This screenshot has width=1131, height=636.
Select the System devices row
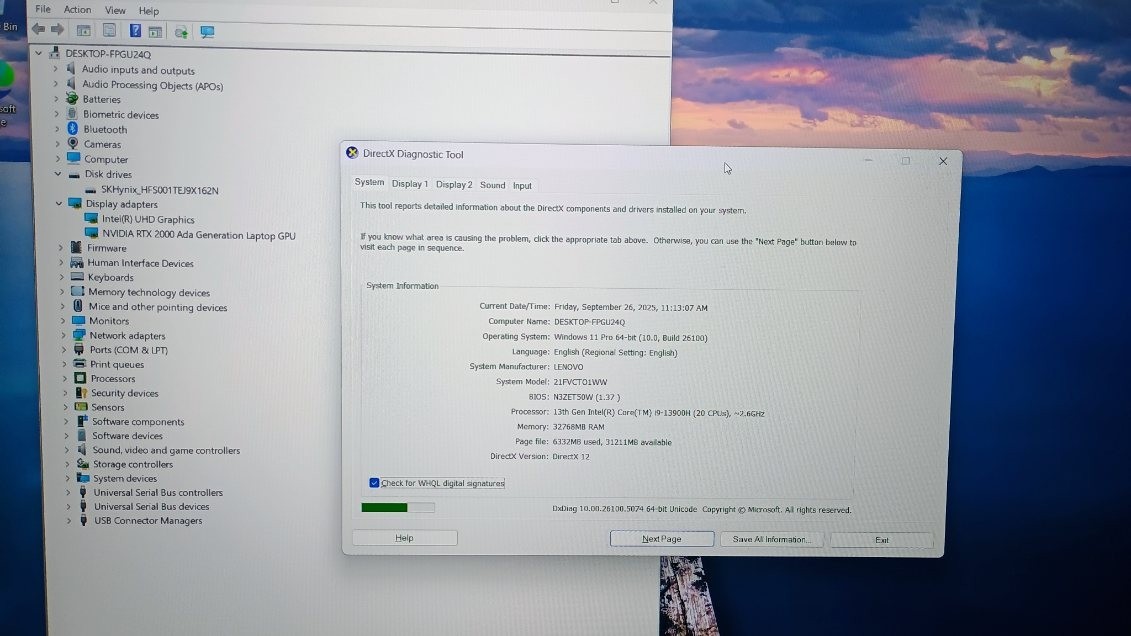point(124,478)
